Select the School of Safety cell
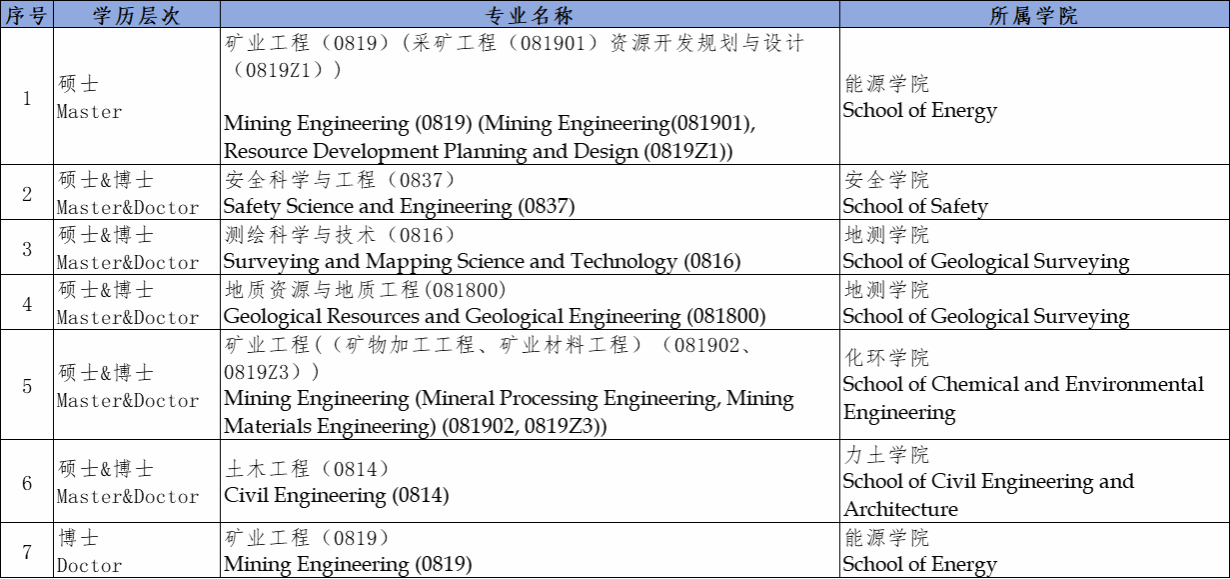1230x579 pixels. point(914,207)
